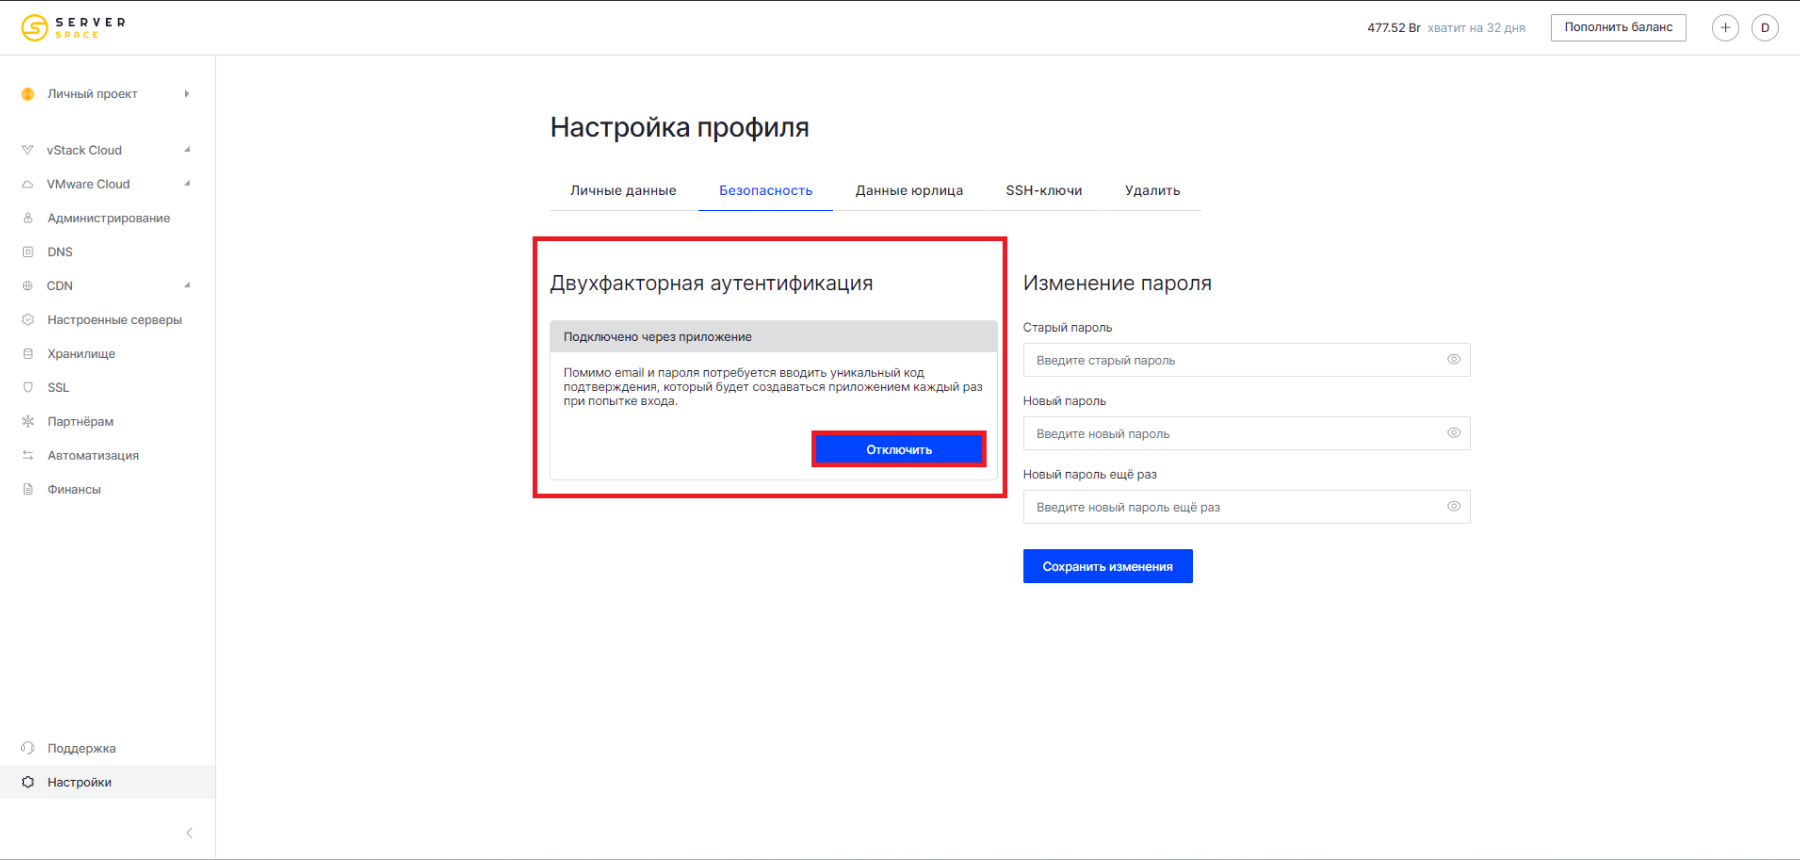Click the Пополнить баланс button
Image resolution: width=1800 pixels, height=860 pixels.
click(1618, 27)
